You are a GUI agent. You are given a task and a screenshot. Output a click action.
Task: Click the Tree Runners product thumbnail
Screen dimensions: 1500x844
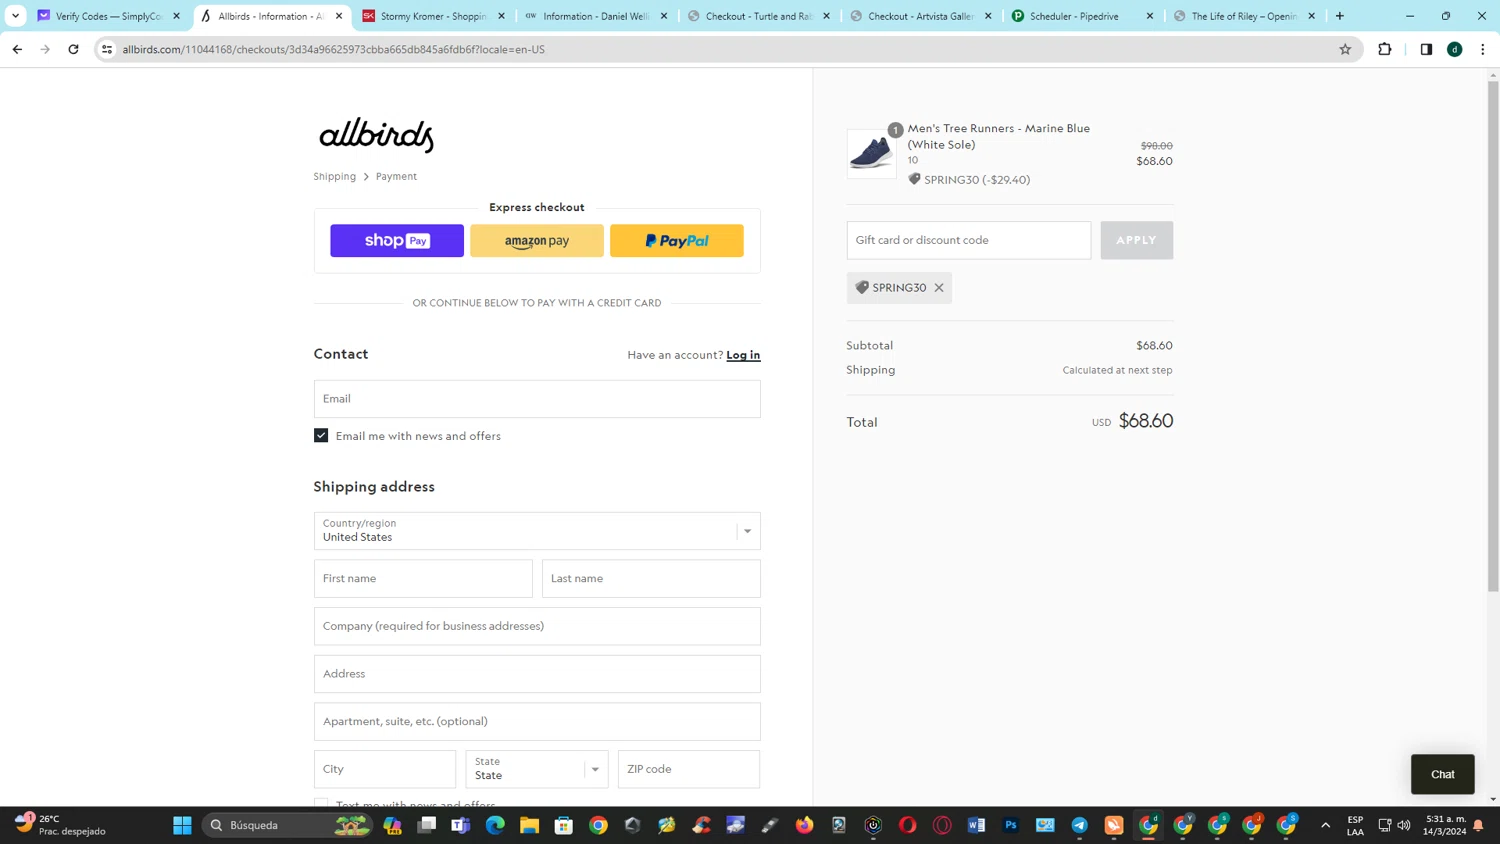(x=872, y=153)
